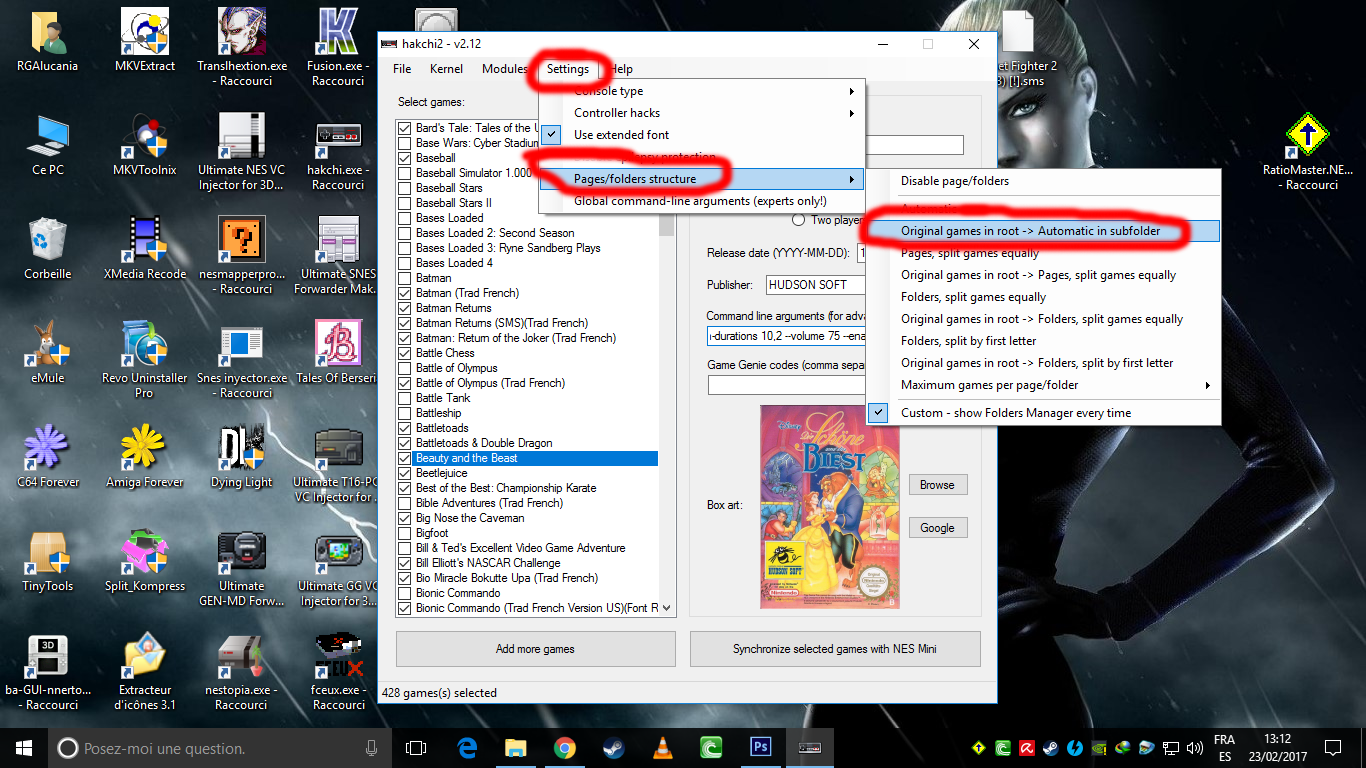The image size is (1366, 768).
Task: Select the MKVToolnix desktop icon
Action: (144, 144)
